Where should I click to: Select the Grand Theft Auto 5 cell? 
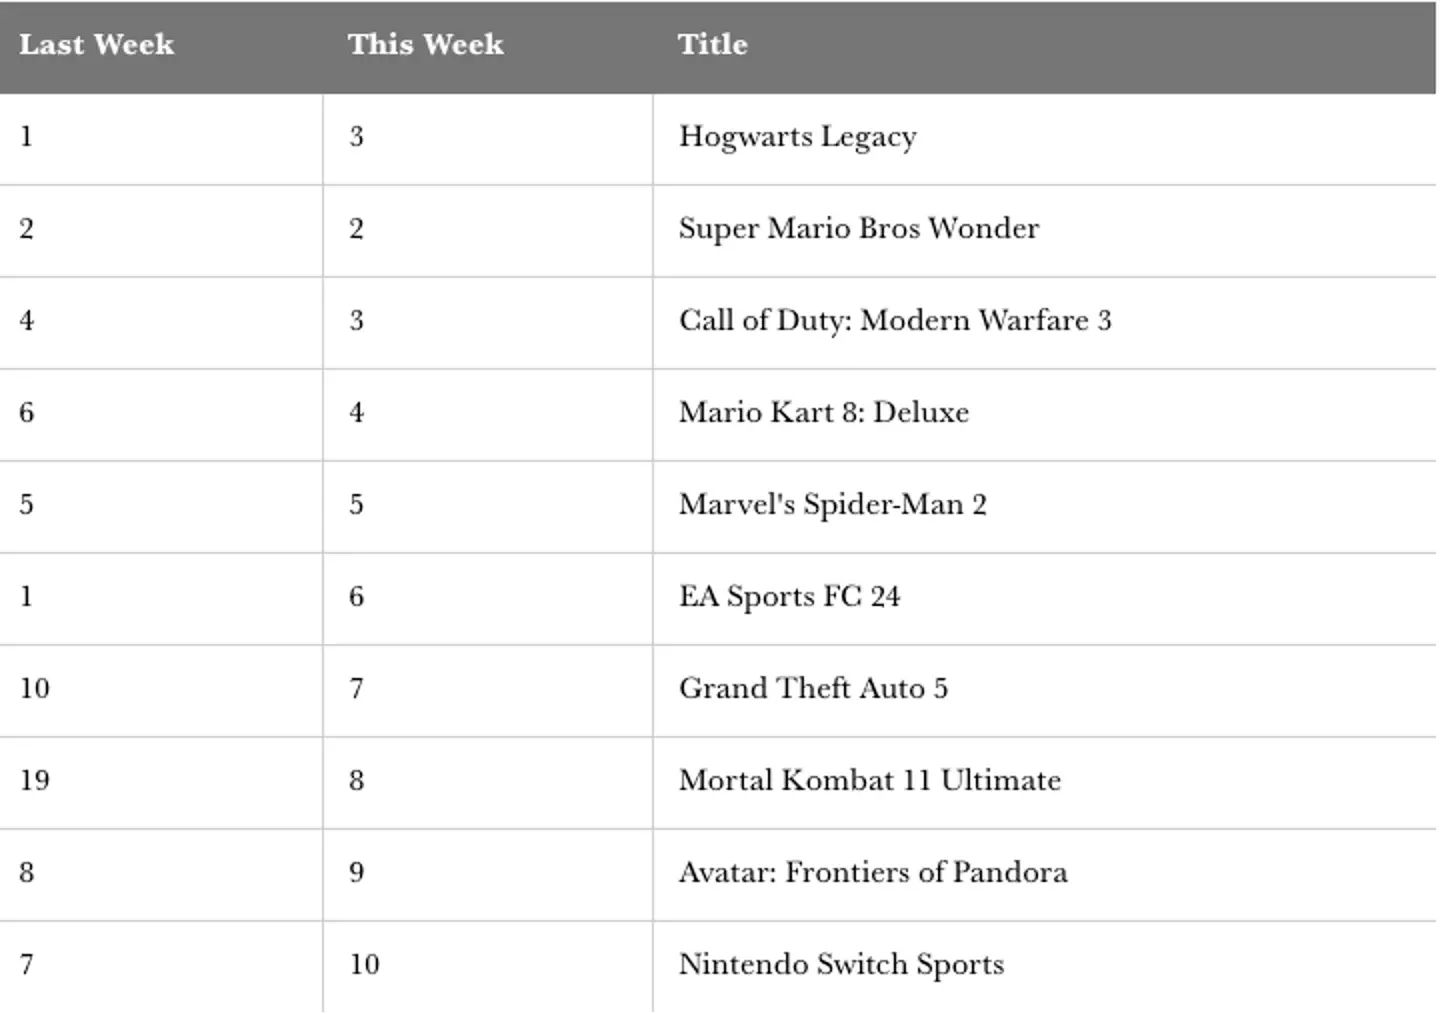pyautogui.click(x=812, y=689)
